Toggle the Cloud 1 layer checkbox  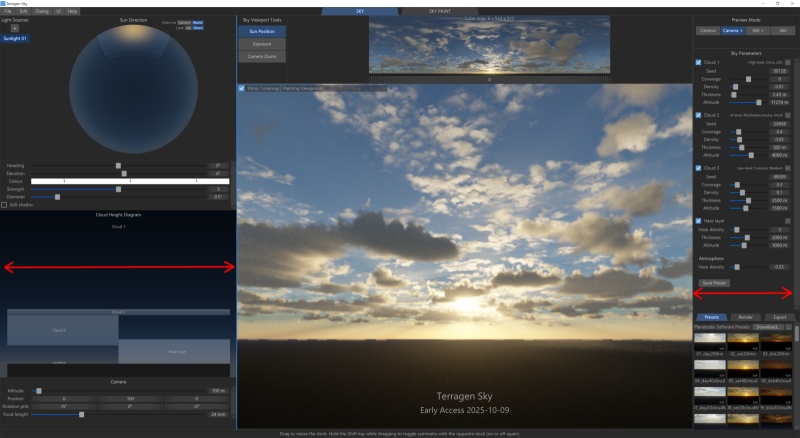pos(698,62)
